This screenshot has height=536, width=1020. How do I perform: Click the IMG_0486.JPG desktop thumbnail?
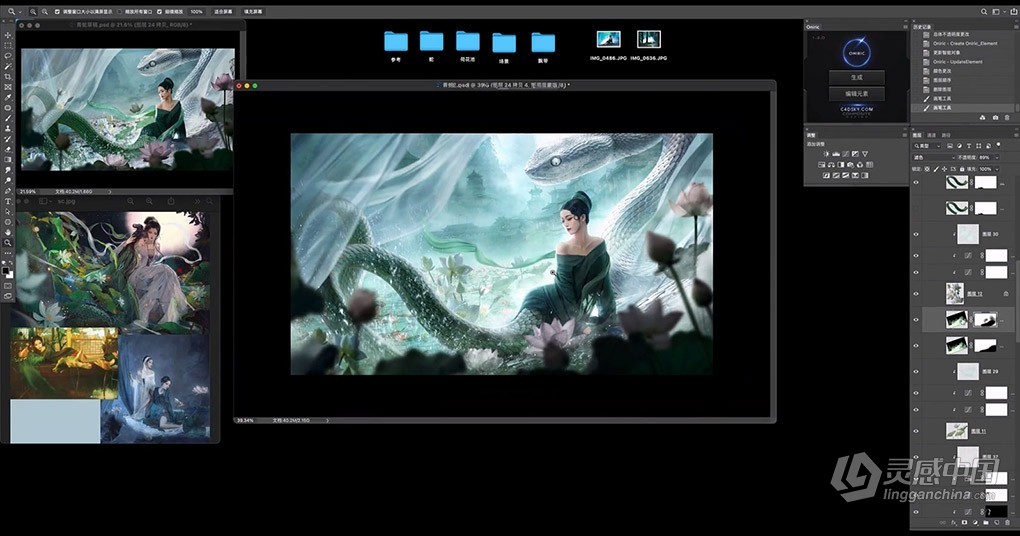click(608, 41)
